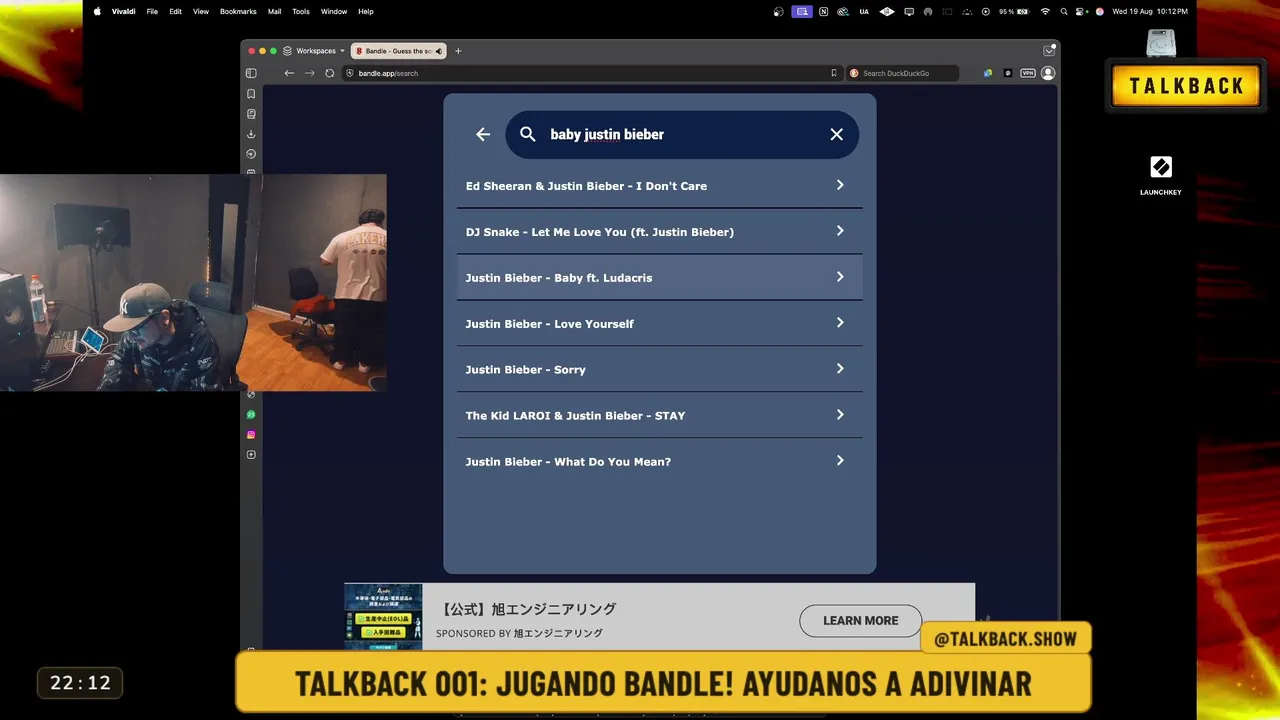This screenshot has height=720, width=1280.
Task: Click the AirPlay display icon in the menu bar
Action: 909,12
